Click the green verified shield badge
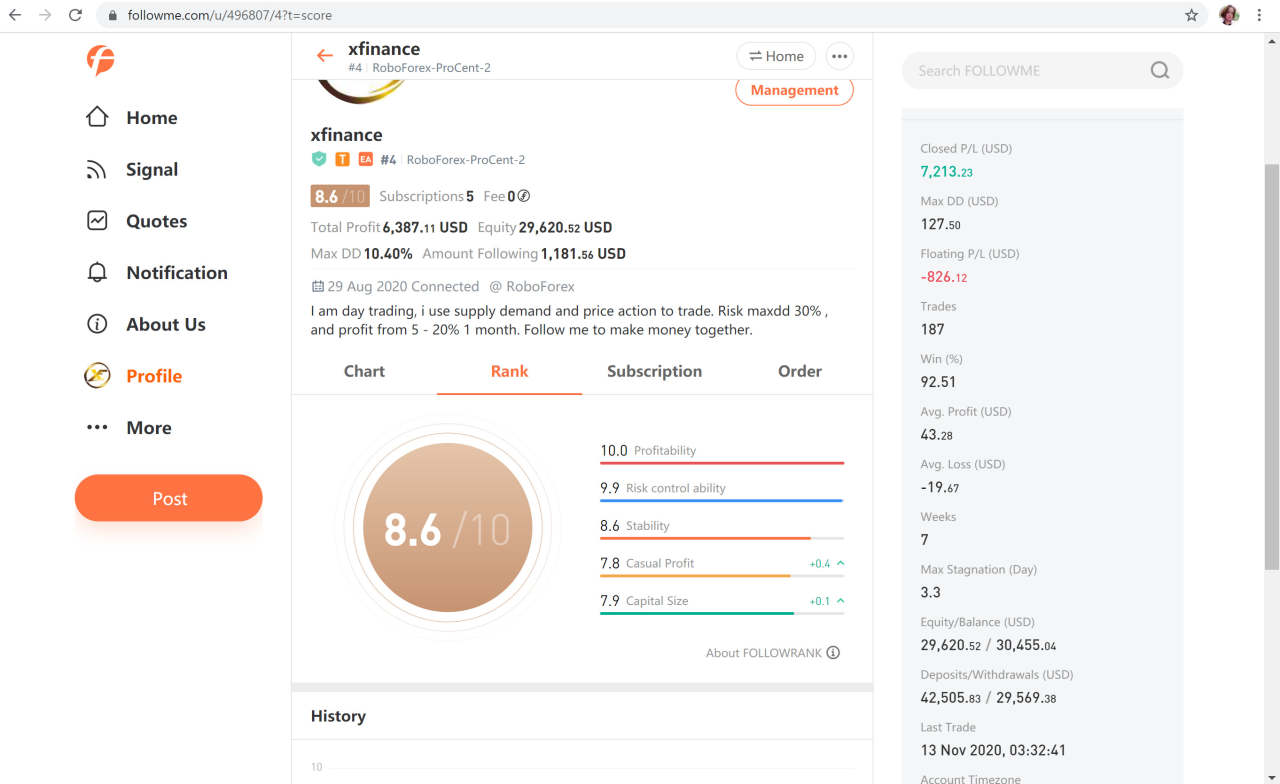The image size is (1280, 784). (319, 159)
